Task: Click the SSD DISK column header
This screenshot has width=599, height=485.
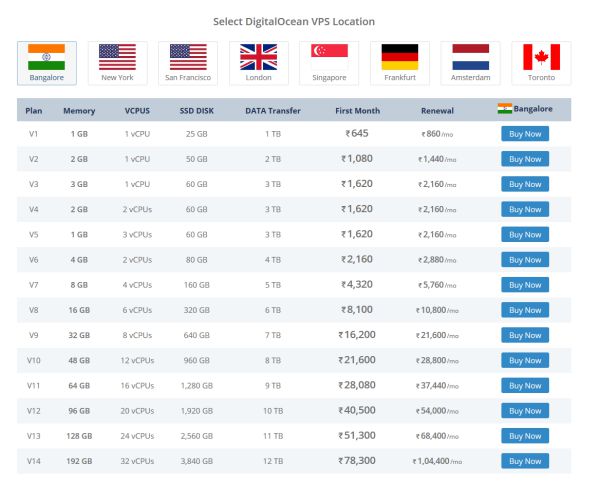Action: (197, 111)
